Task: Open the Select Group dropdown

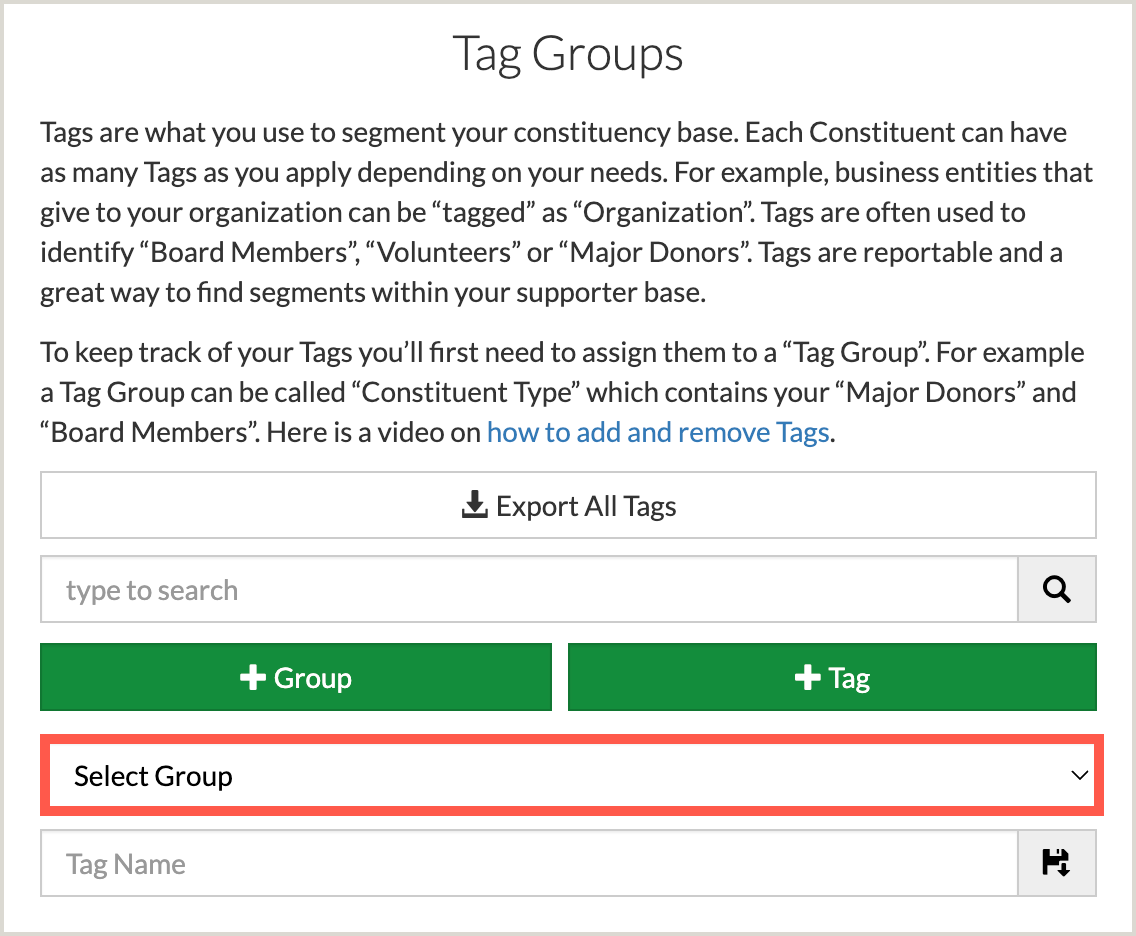Action: pos(572,775)
